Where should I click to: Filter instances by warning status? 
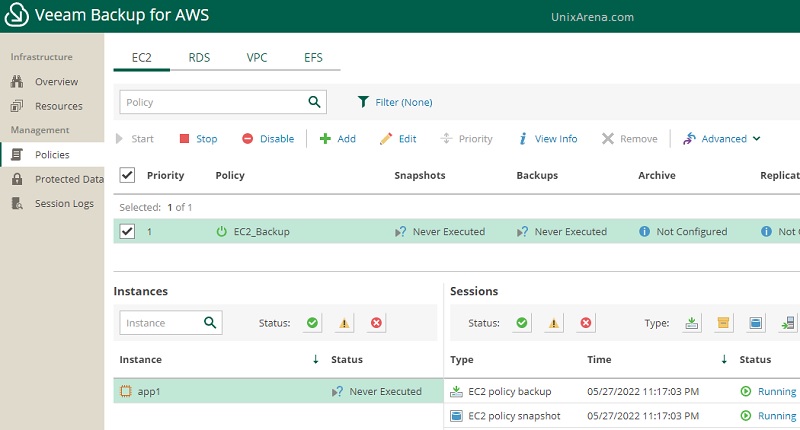[x=344, y=323]
